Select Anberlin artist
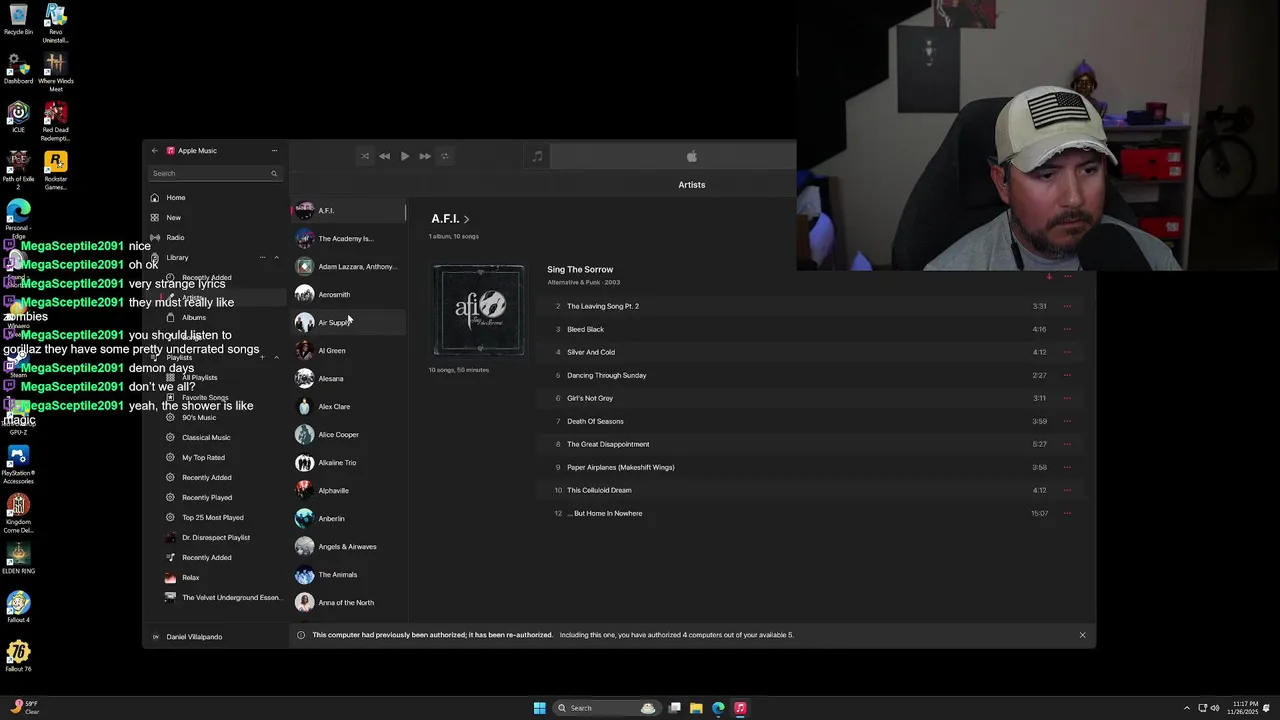 [348, 518]
